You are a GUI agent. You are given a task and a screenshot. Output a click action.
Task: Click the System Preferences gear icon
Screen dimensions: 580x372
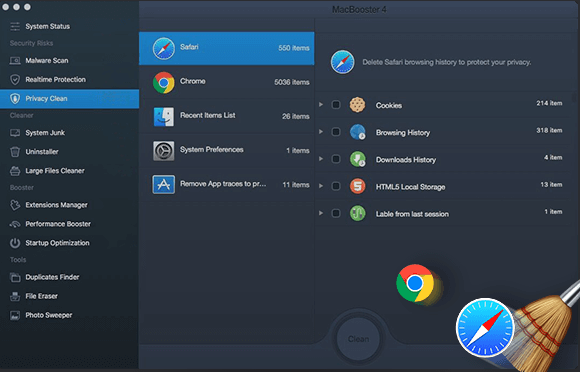pyautogui.click(x=163, y=151)
